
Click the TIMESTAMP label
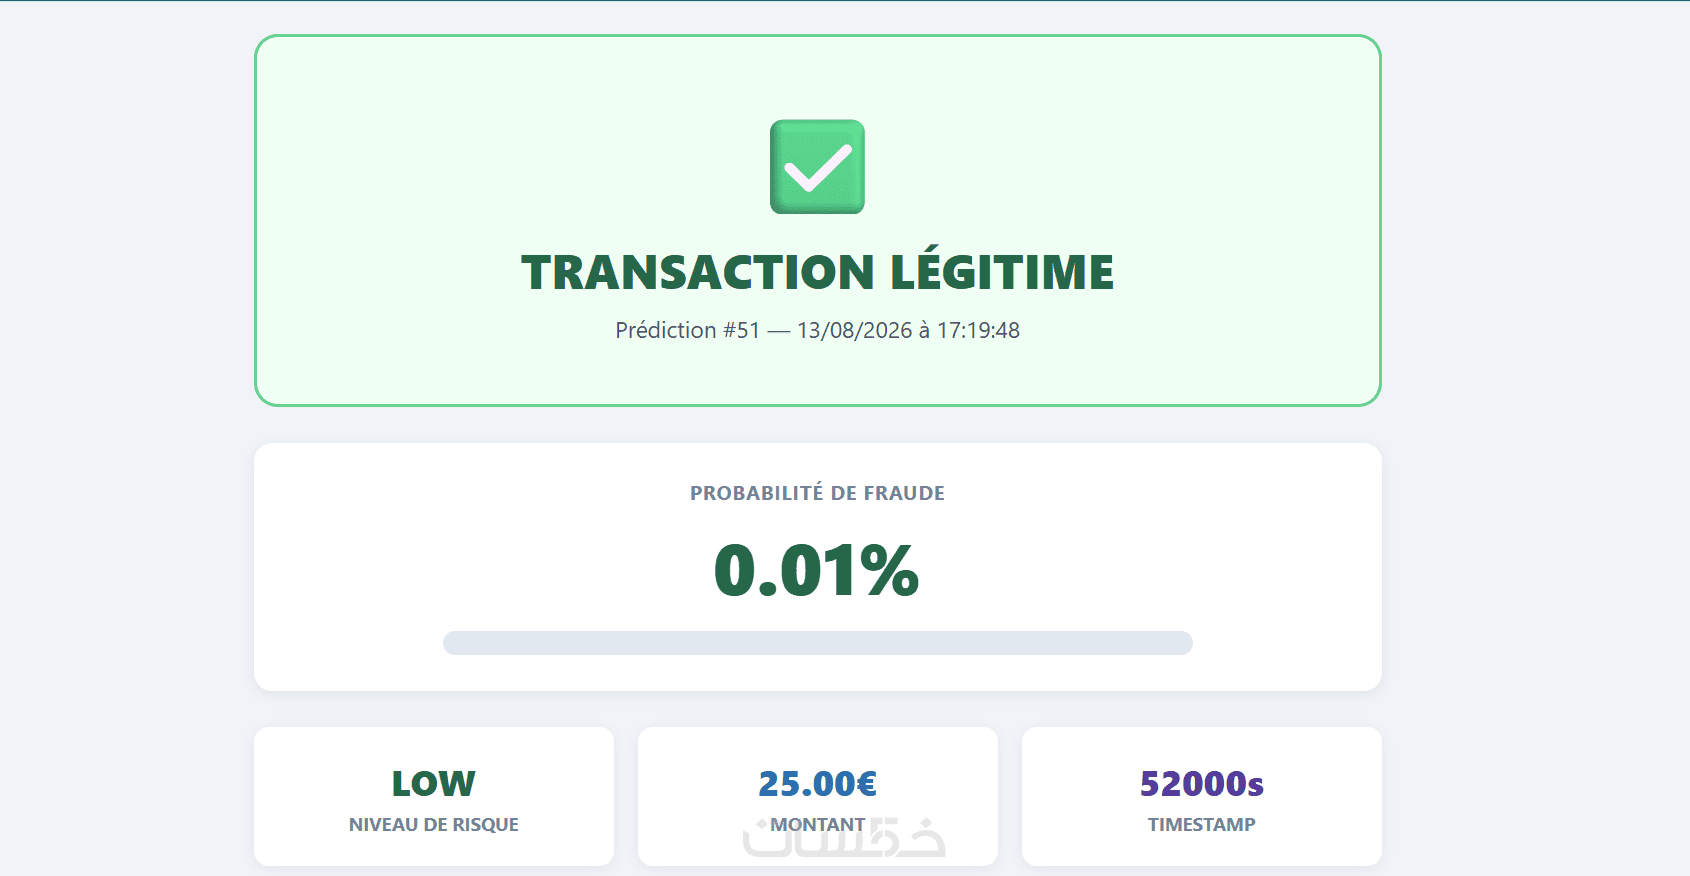(x=1201, y=825)
